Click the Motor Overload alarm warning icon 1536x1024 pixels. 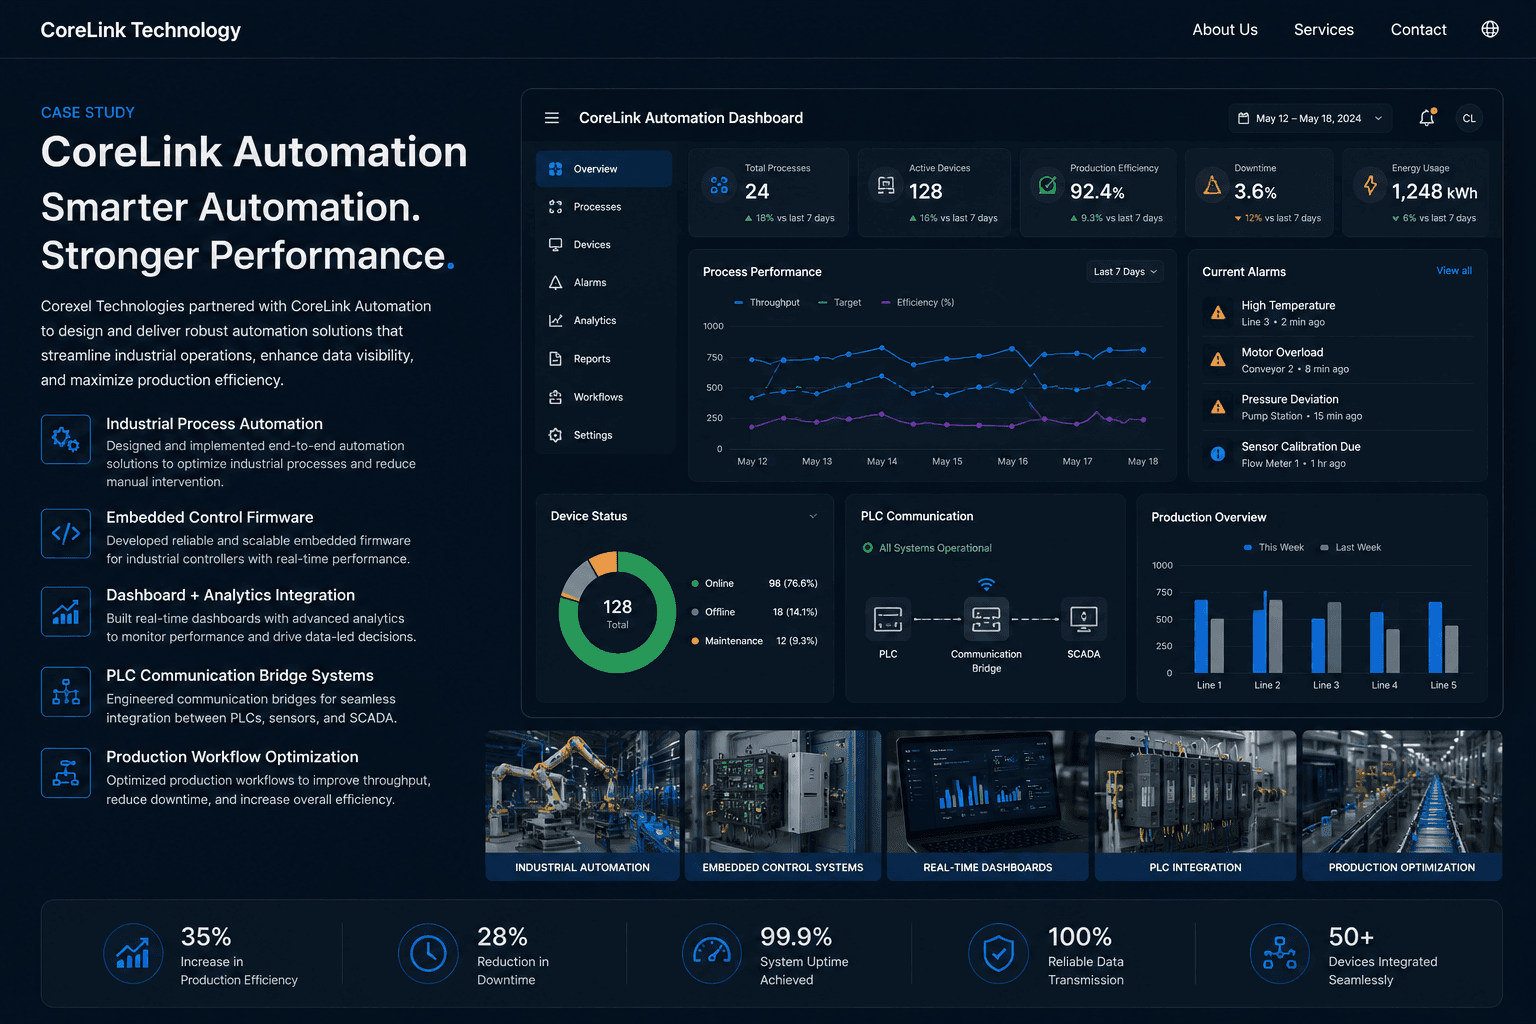(x=1218, y=360)
